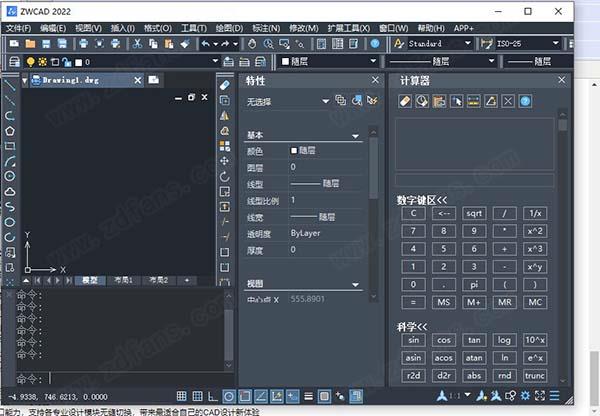Image resolution: width=600 pixels, height=416 pixels.
Task: Open the 绘图(D) menu
Action: (229, 28)
